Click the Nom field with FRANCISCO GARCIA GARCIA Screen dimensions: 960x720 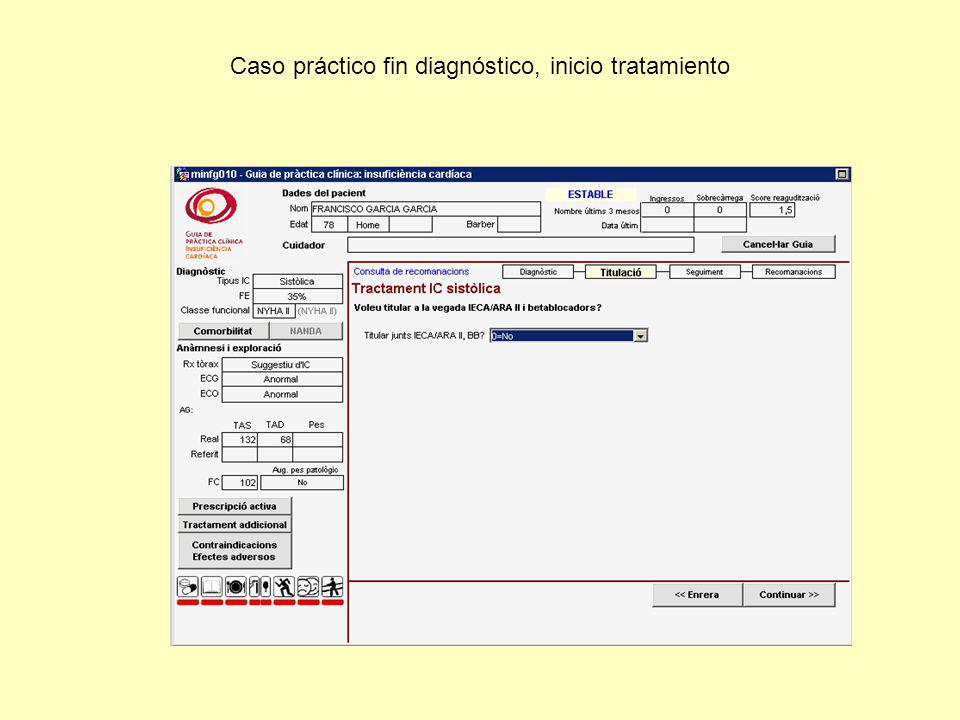(426, 209)
